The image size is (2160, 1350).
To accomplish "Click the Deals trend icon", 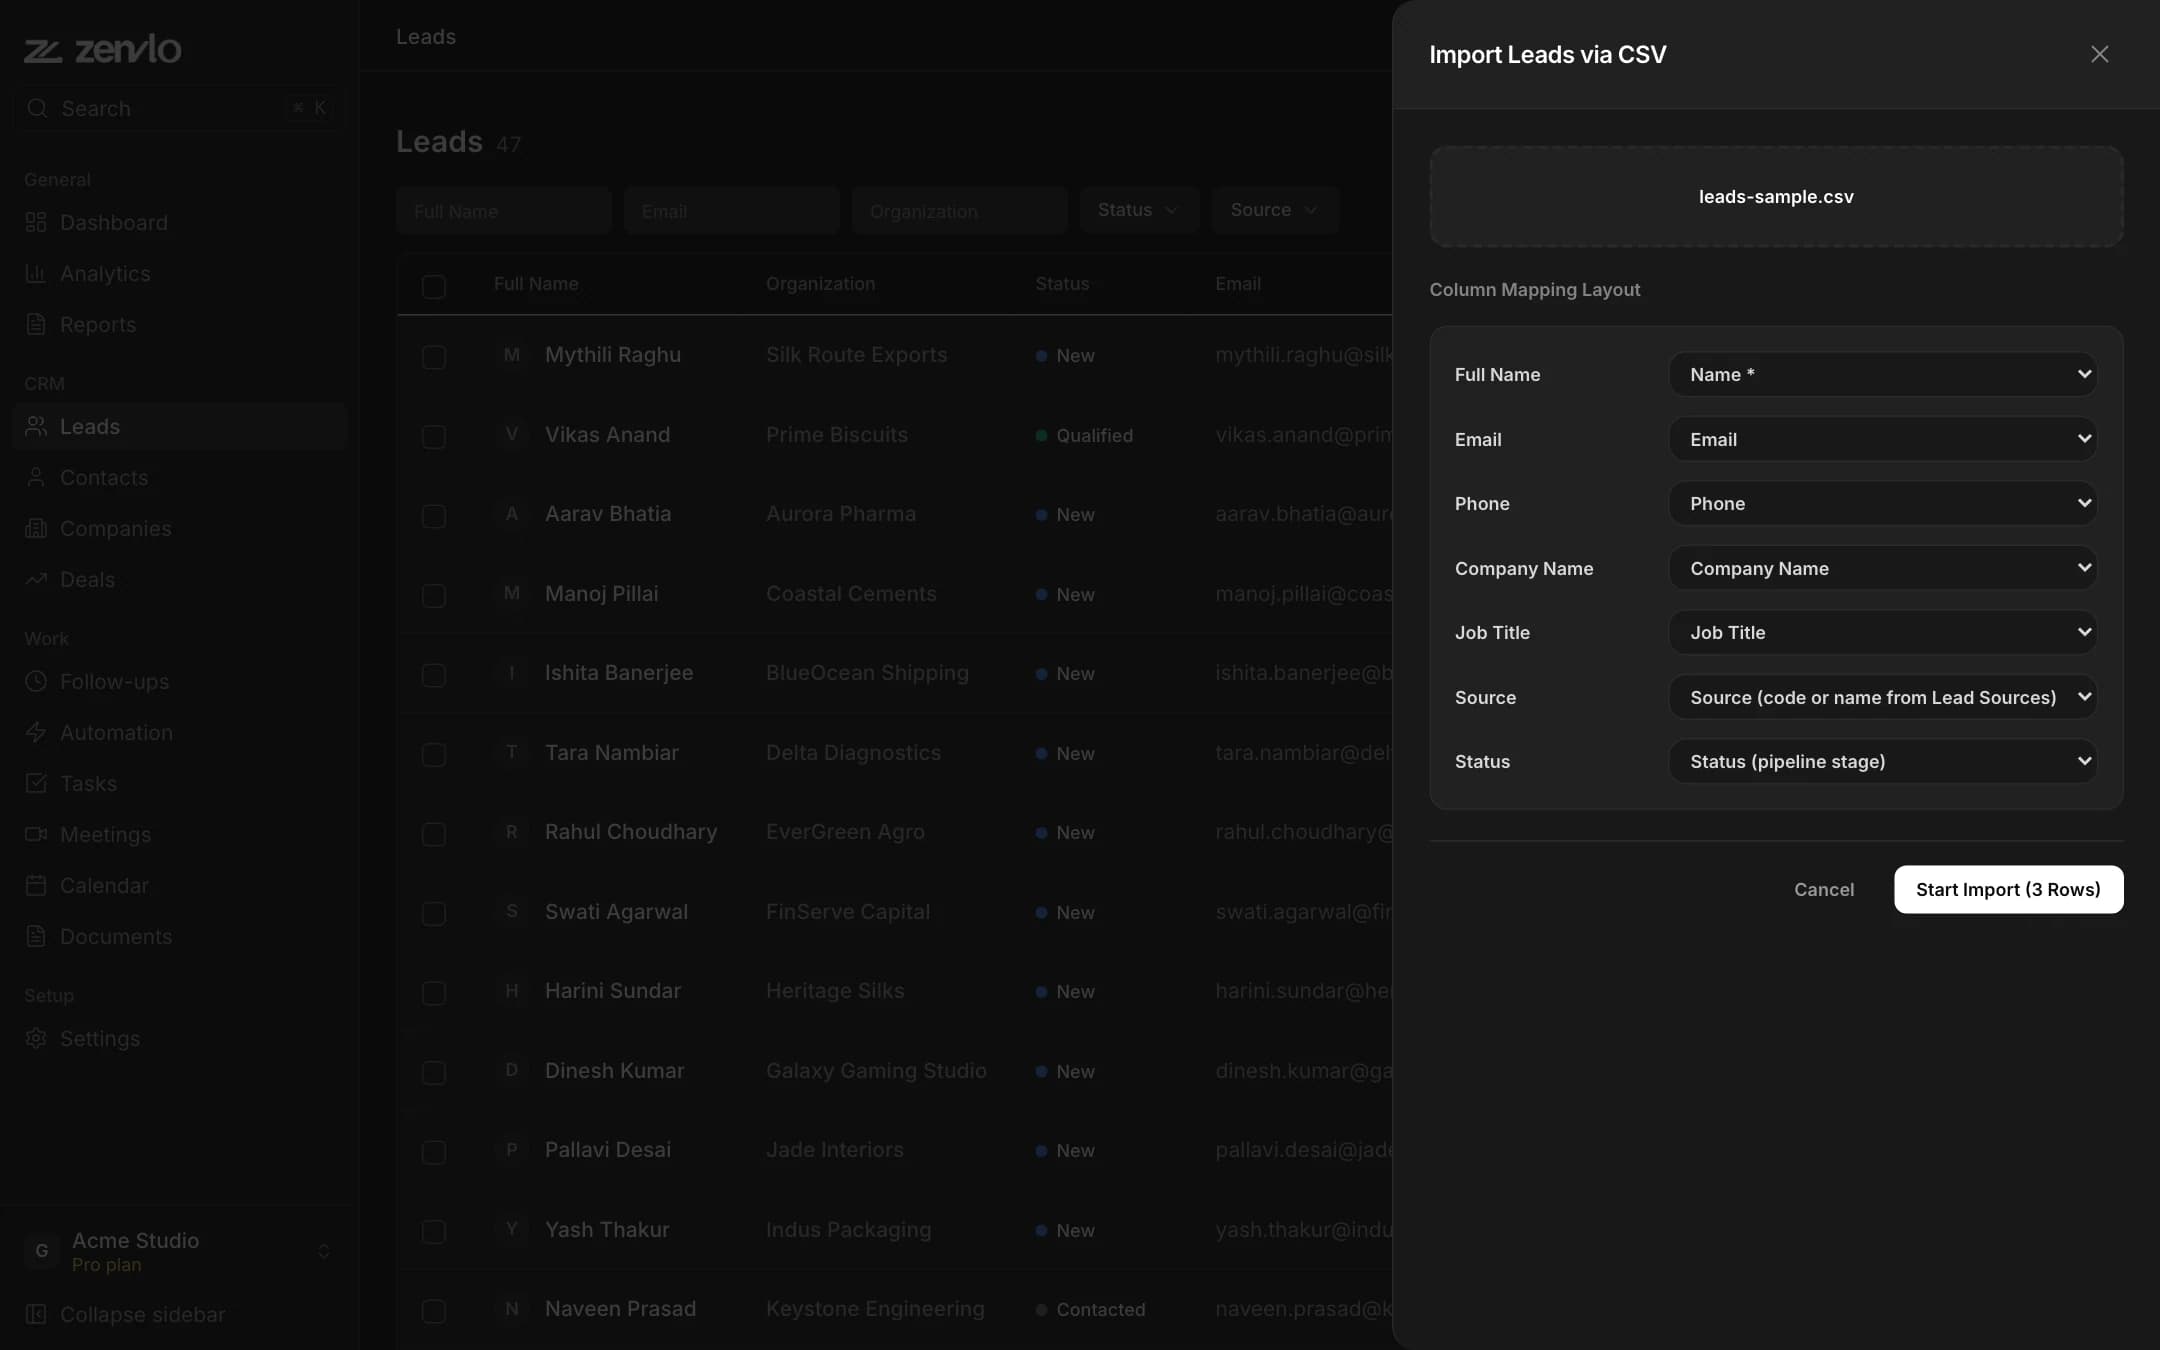I will tap(36, 579).
